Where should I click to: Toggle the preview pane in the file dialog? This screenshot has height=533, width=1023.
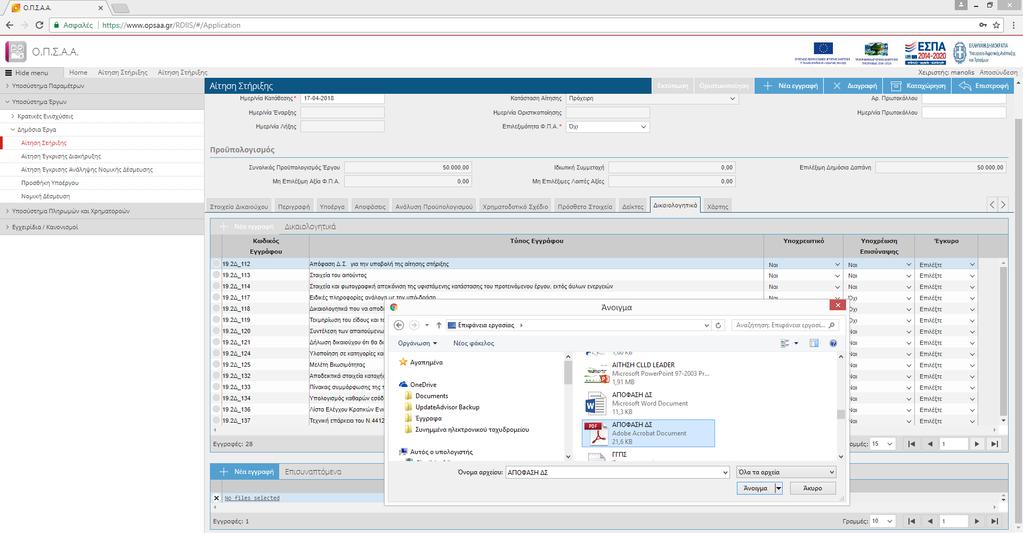814,343
